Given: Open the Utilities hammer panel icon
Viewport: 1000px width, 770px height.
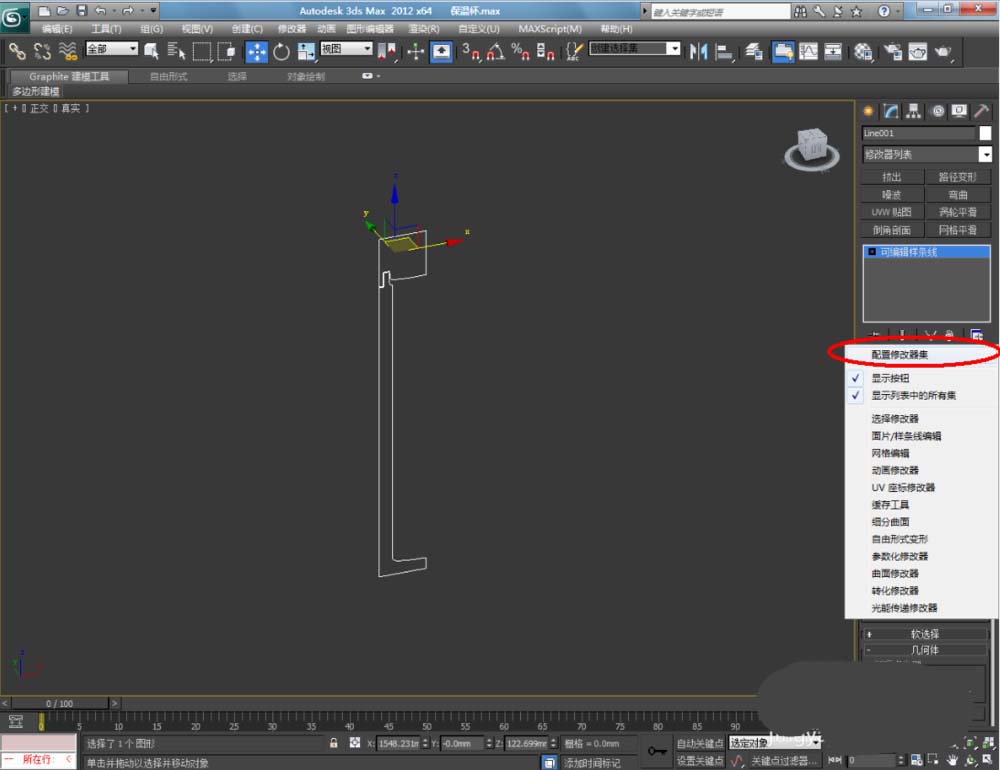Looking at the screenshot, I should click(x=982, y=111).
